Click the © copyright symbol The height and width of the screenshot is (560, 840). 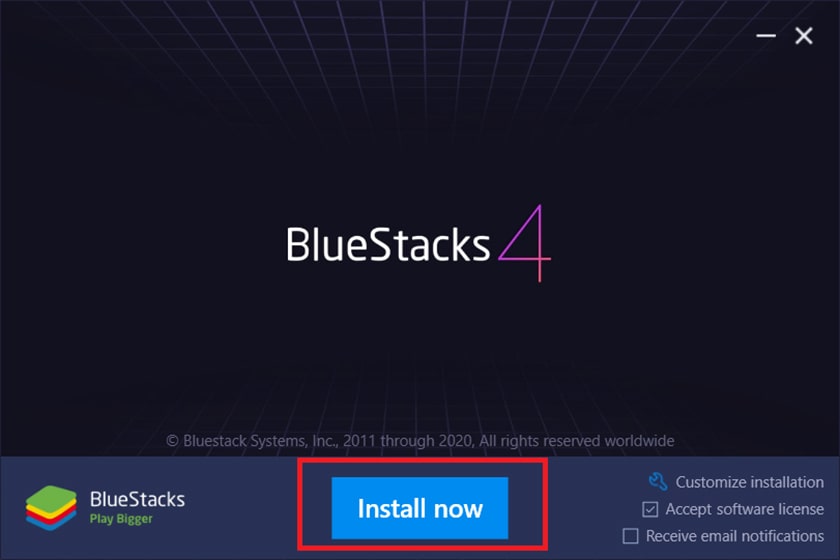(x=172, y=441)
